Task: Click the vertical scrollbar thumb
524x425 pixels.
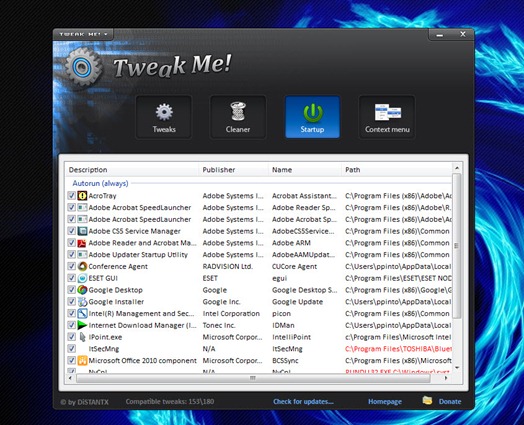Action: point(456,246)
